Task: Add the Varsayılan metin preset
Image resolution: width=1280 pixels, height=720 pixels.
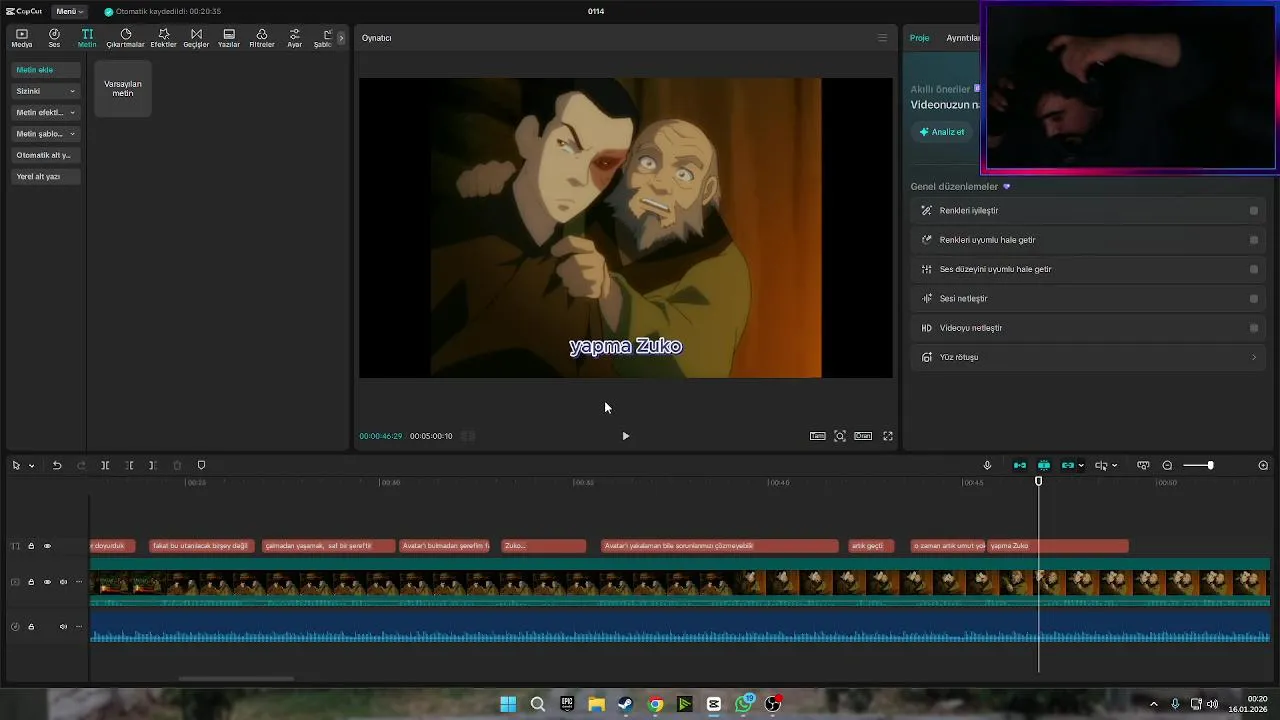Action: pyautogui.click(x=123, y=88)
